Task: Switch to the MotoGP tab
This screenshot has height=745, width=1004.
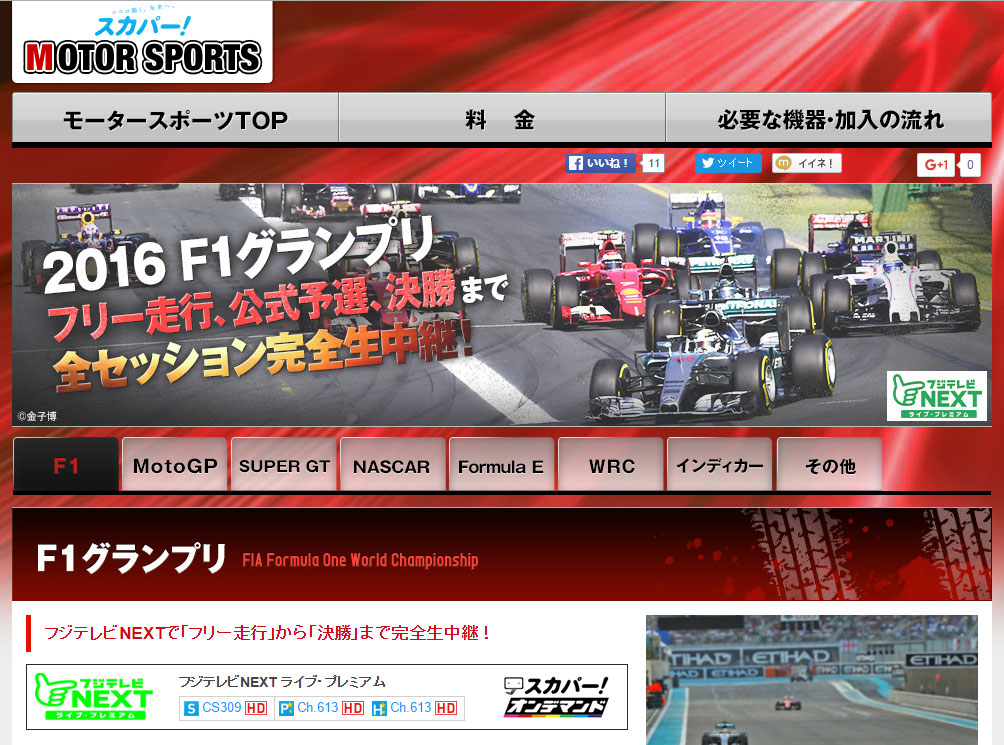Action: pos(175,465)
